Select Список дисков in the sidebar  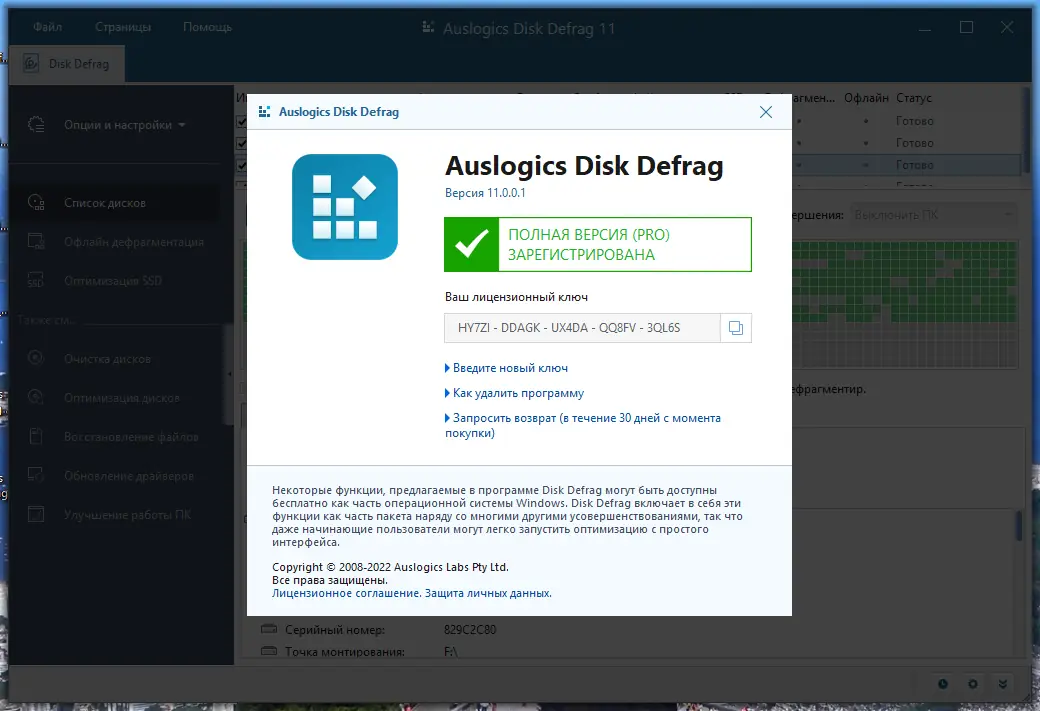pos(107,201)
